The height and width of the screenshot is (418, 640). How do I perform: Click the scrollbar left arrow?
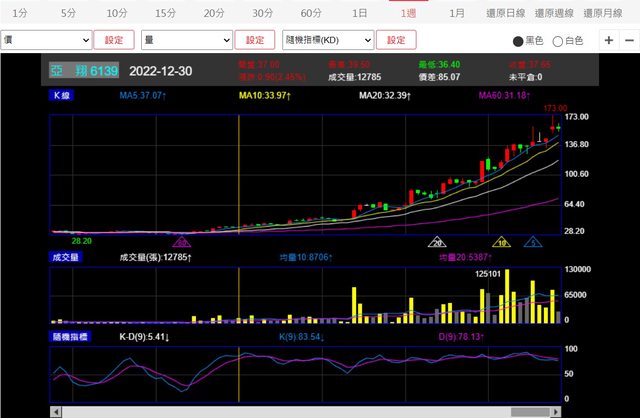coord(56,411)
